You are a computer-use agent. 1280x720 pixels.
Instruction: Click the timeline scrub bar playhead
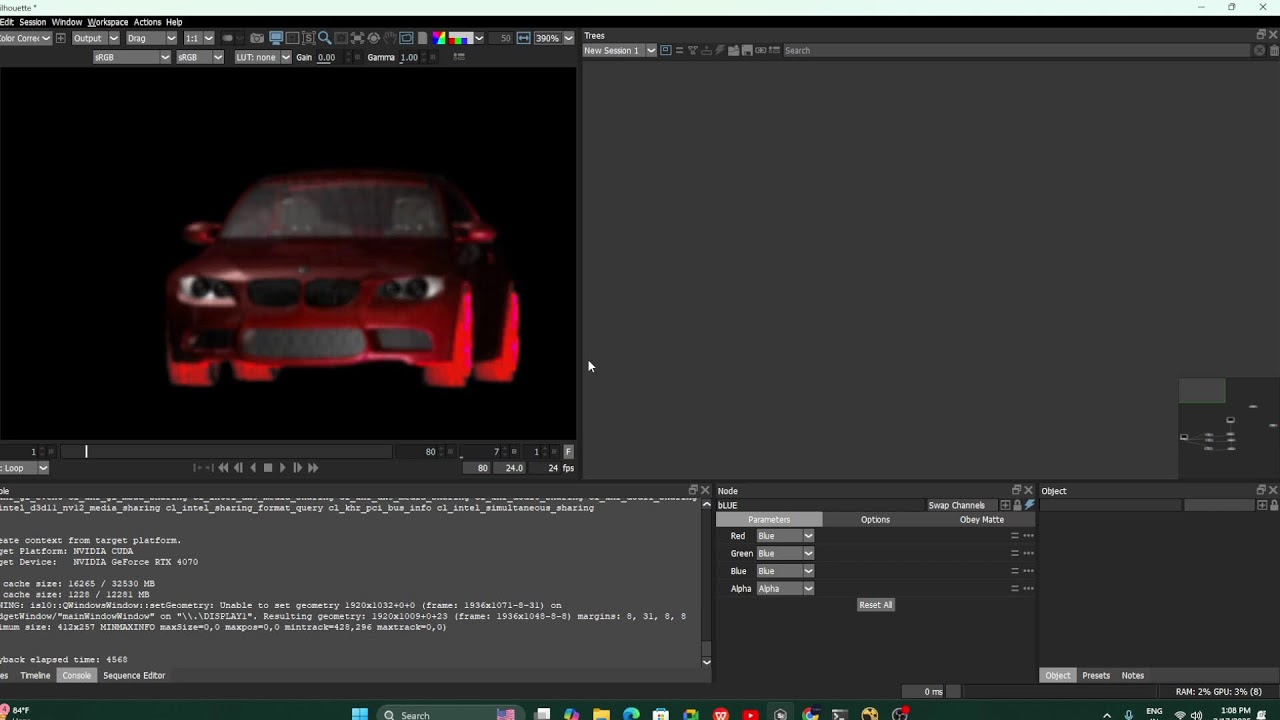[86, 452]
